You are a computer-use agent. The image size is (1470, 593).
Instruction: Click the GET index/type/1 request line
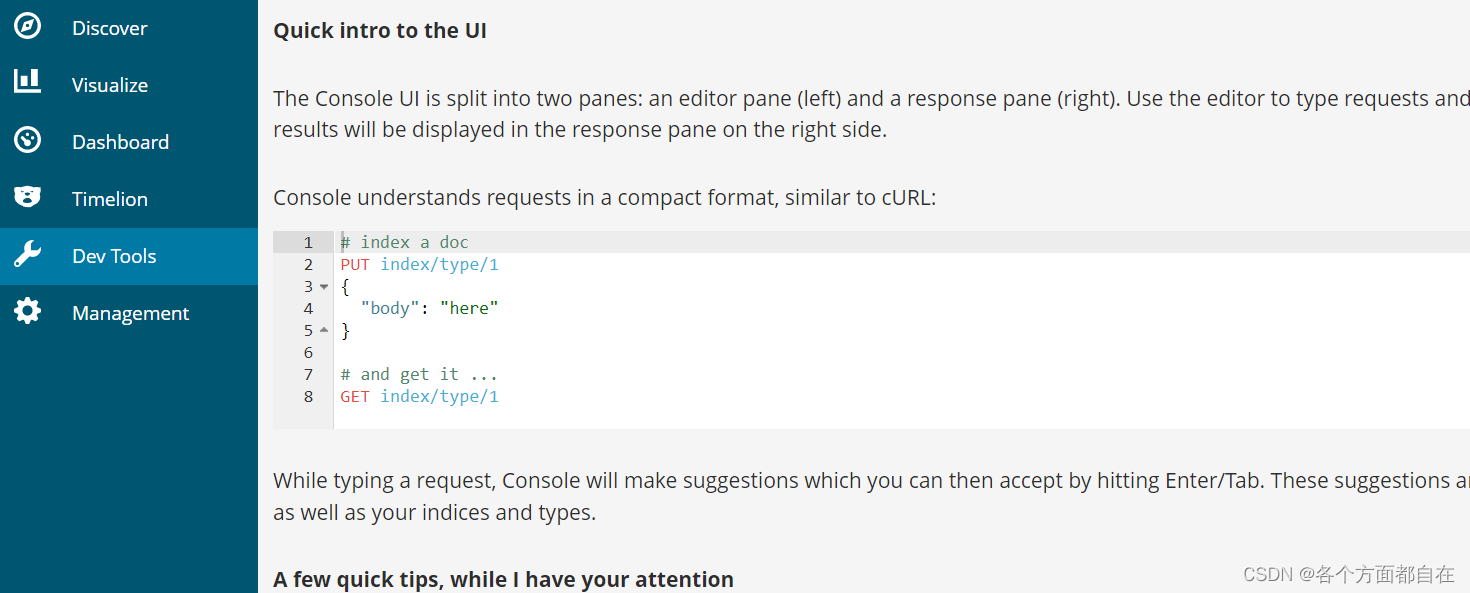tap(419, 396)
